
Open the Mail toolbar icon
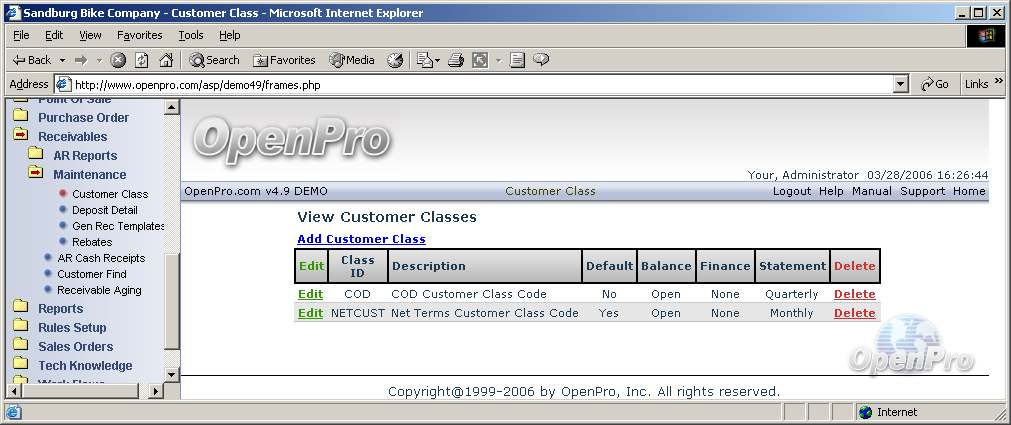(423, 60)
